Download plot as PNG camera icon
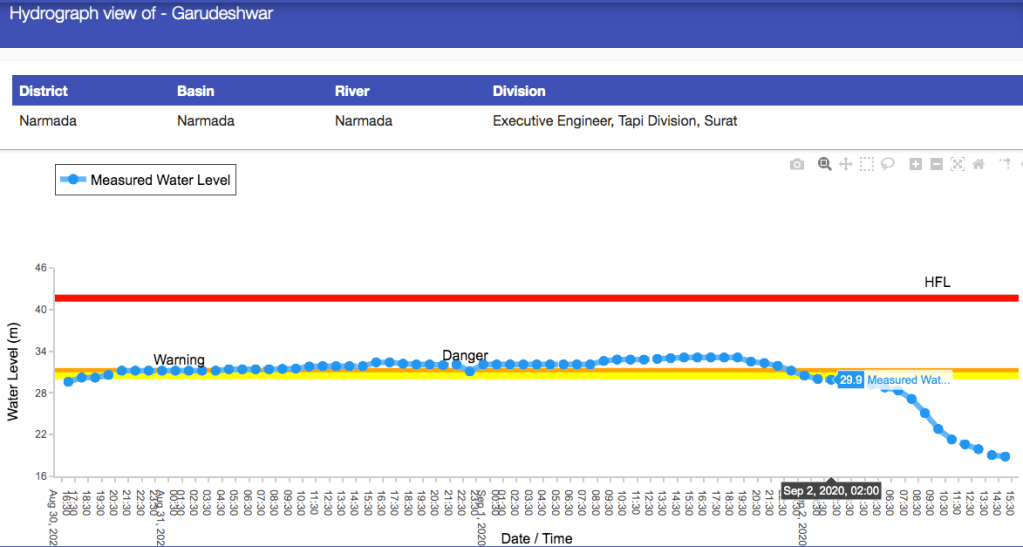 point(796,164)
